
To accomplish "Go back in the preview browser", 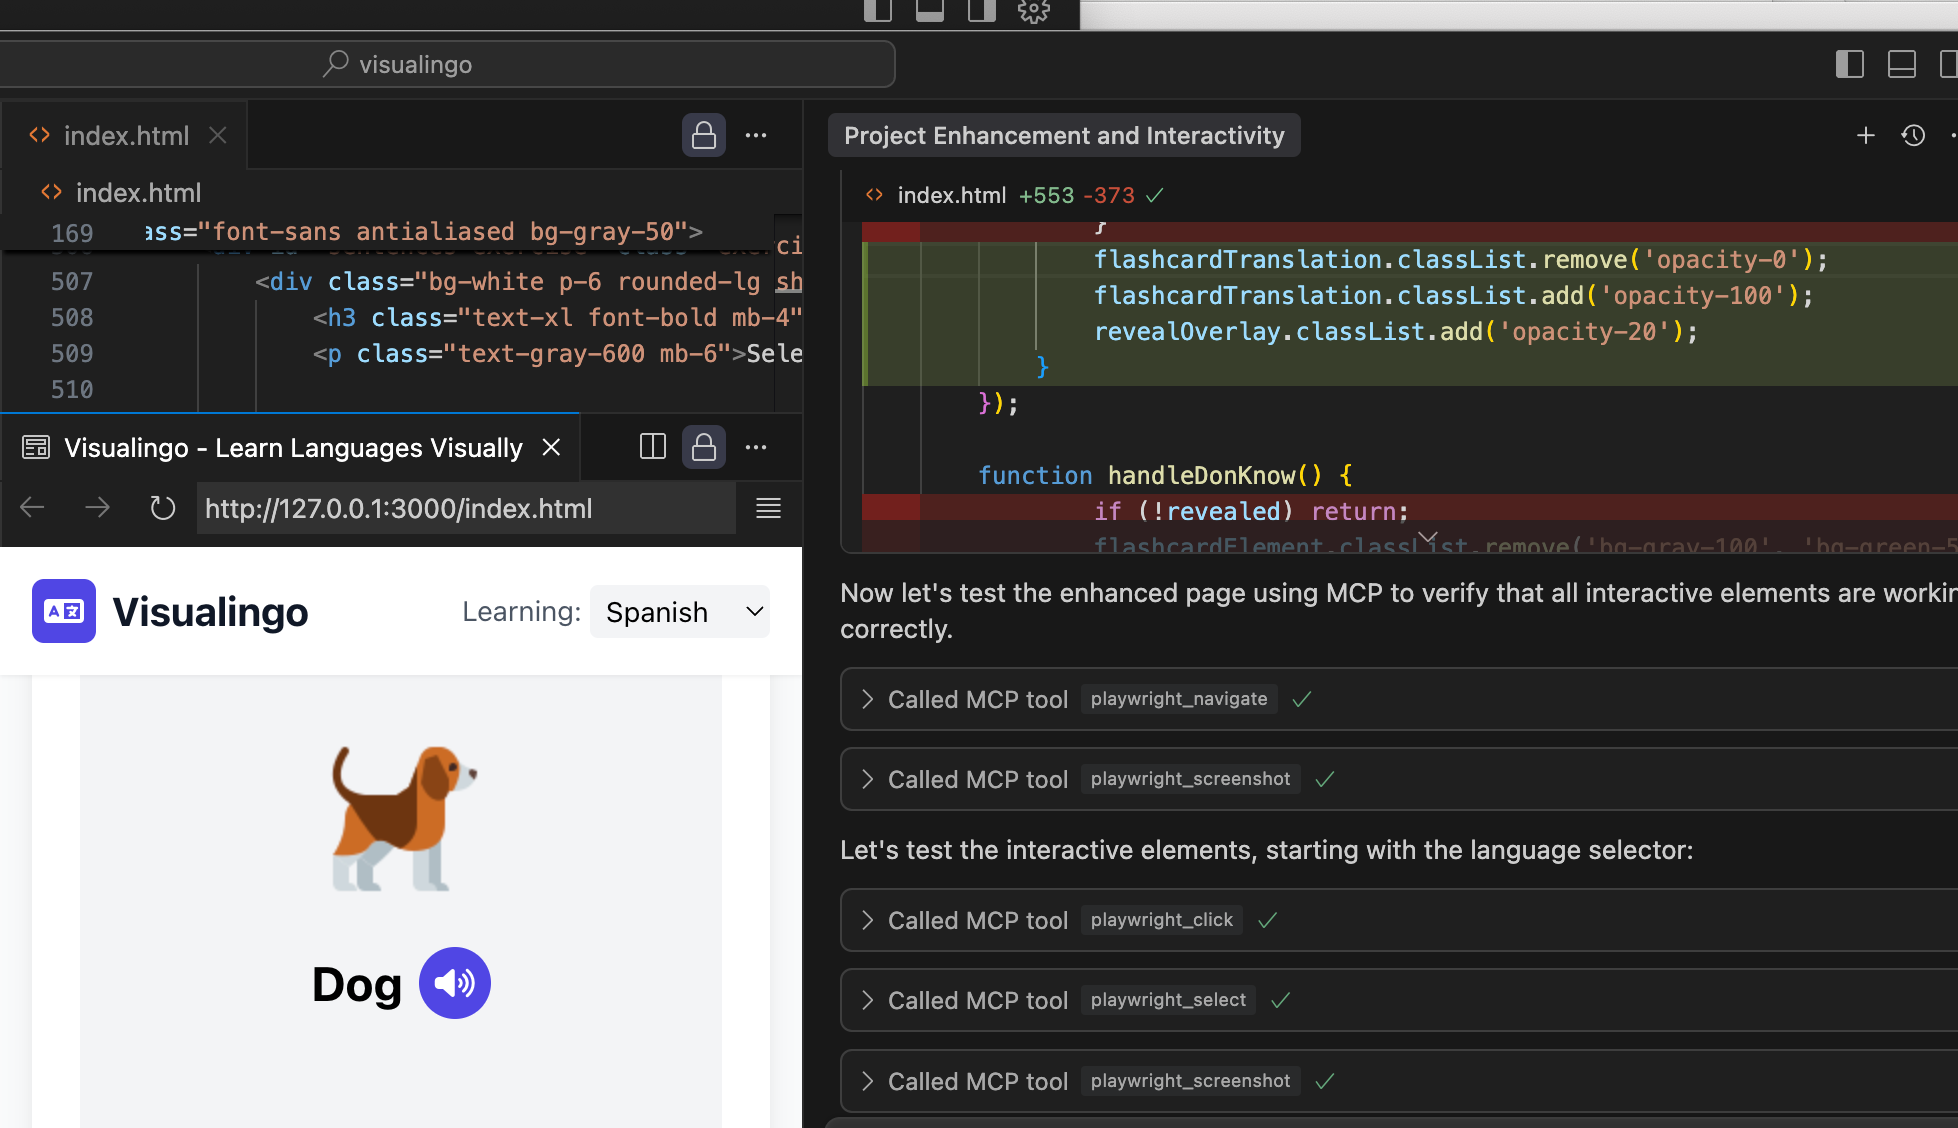I will pyautogui.click(x=32, y=509).
